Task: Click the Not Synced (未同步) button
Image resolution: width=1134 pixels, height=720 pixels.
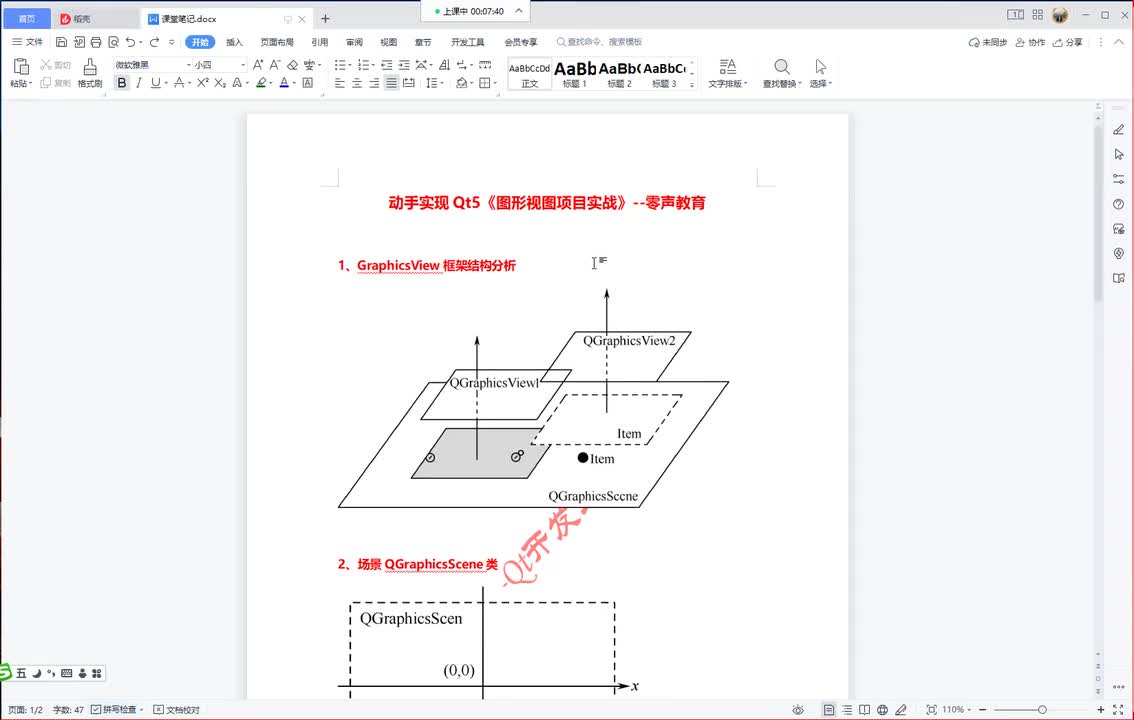Action: pos(988,42)
